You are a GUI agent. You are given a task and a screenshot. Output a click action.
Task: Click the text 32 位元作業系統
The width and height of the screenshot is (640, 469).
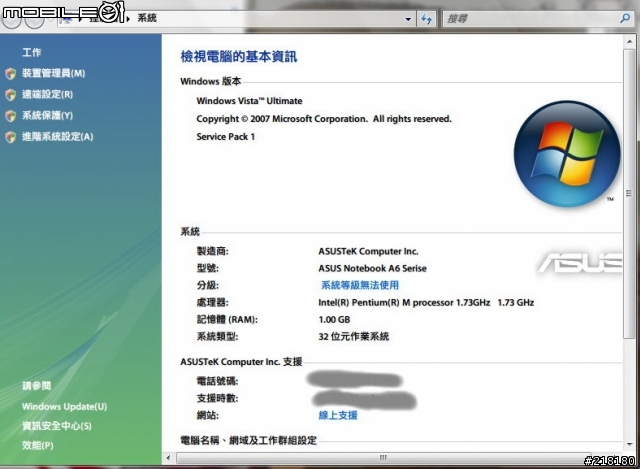pyautogui.click(x=353, y=337)
